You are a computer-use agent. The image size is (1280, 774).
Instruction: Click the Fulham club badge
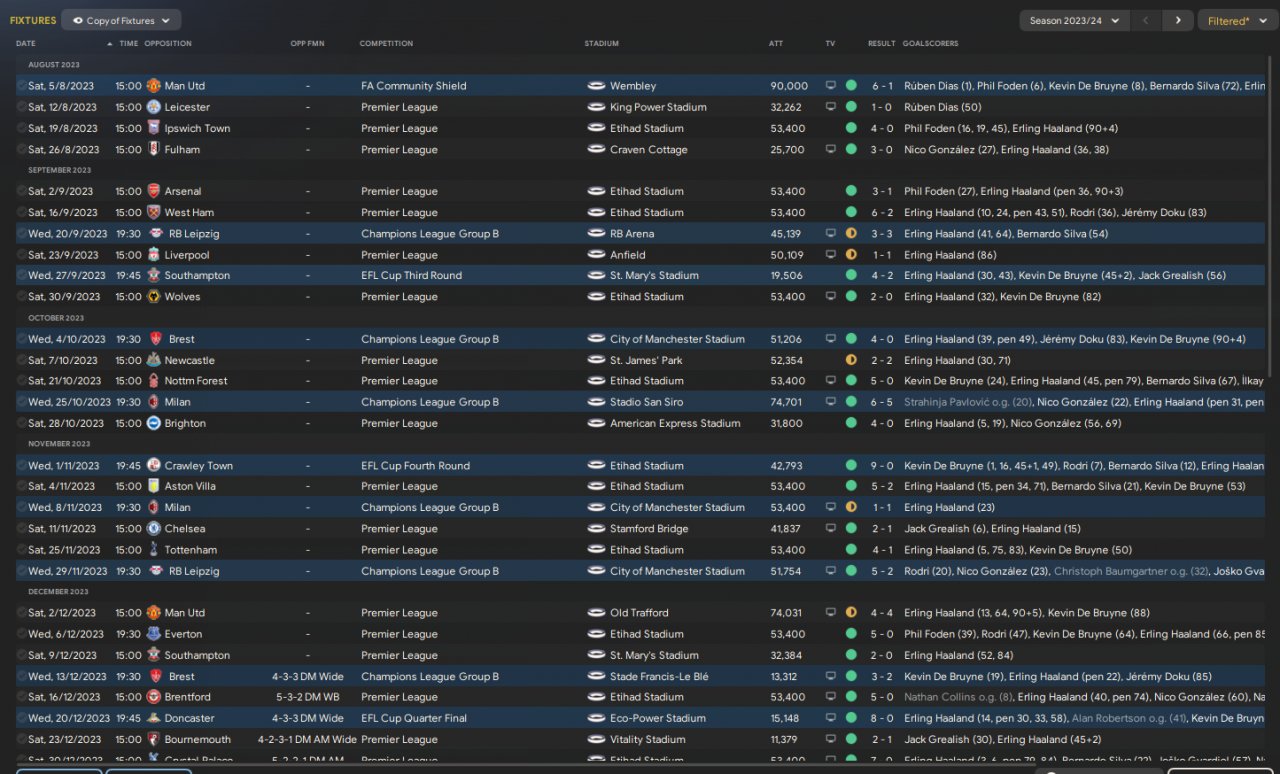153,149
